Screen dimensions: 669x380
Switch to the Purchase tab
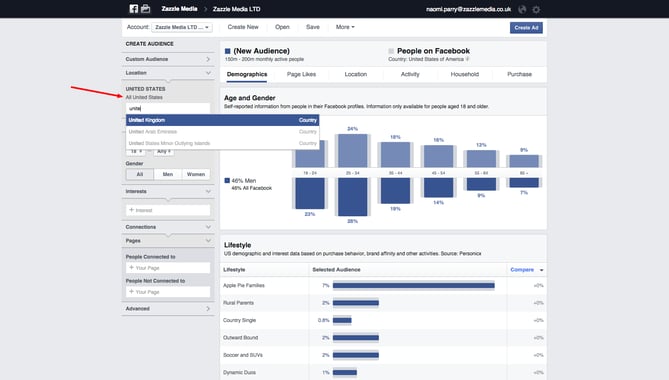[519, 74]
